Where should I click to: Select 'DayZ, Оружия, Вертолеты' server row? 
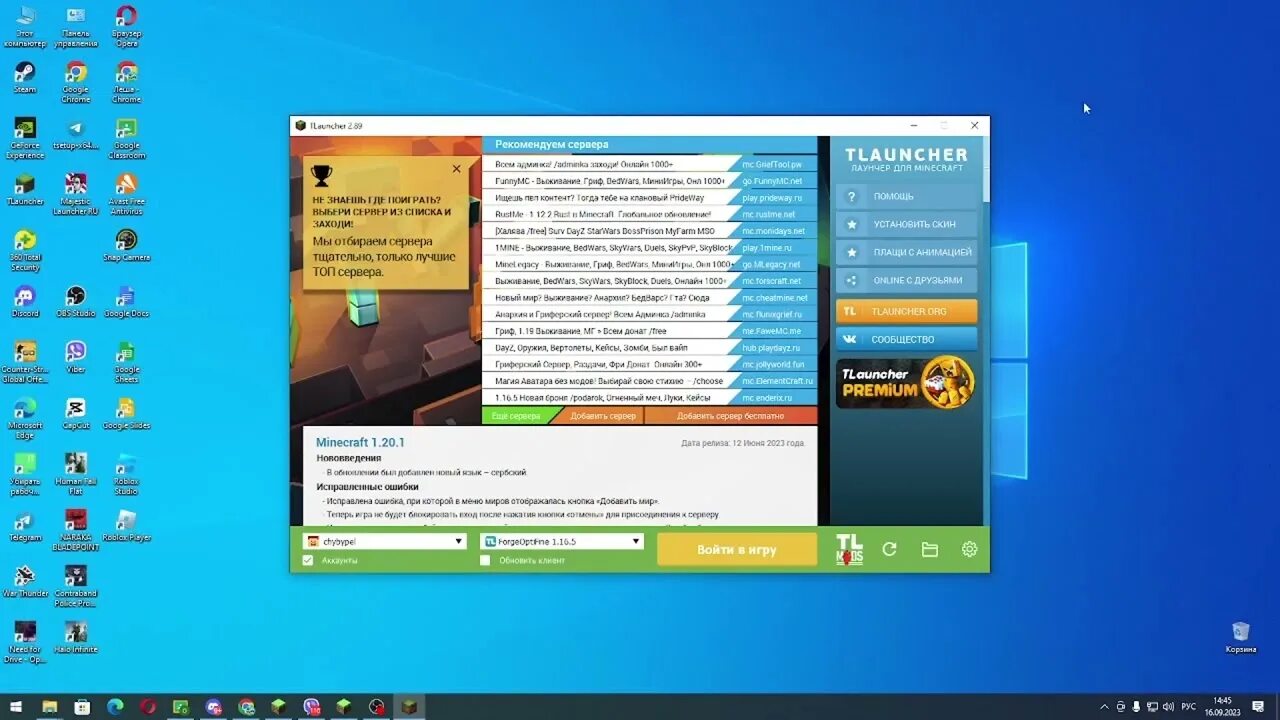(649, 348)
